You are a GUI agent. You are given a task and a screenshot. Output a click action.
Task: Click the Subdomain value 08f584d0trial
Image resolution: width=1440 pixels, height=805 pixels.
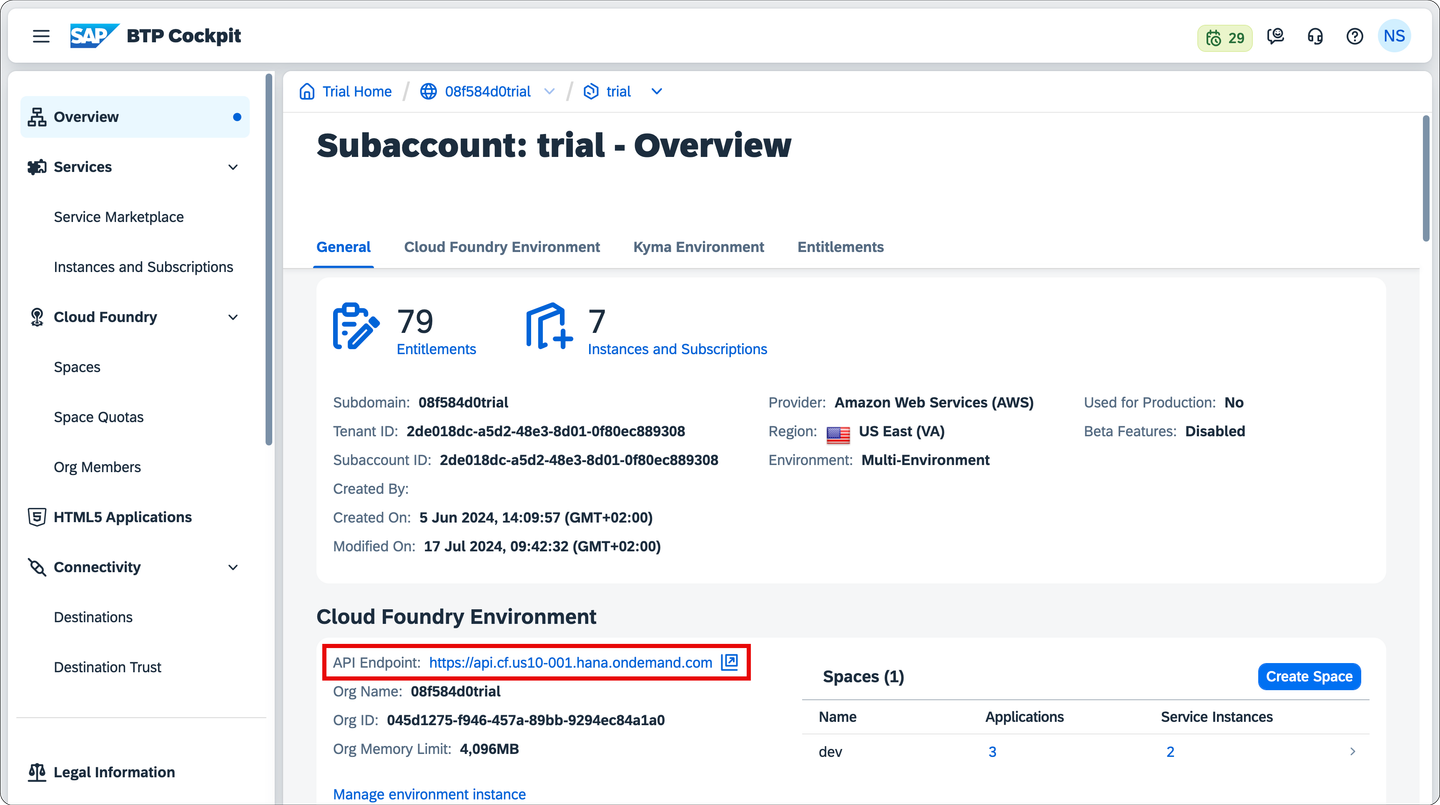coord(464,402)
